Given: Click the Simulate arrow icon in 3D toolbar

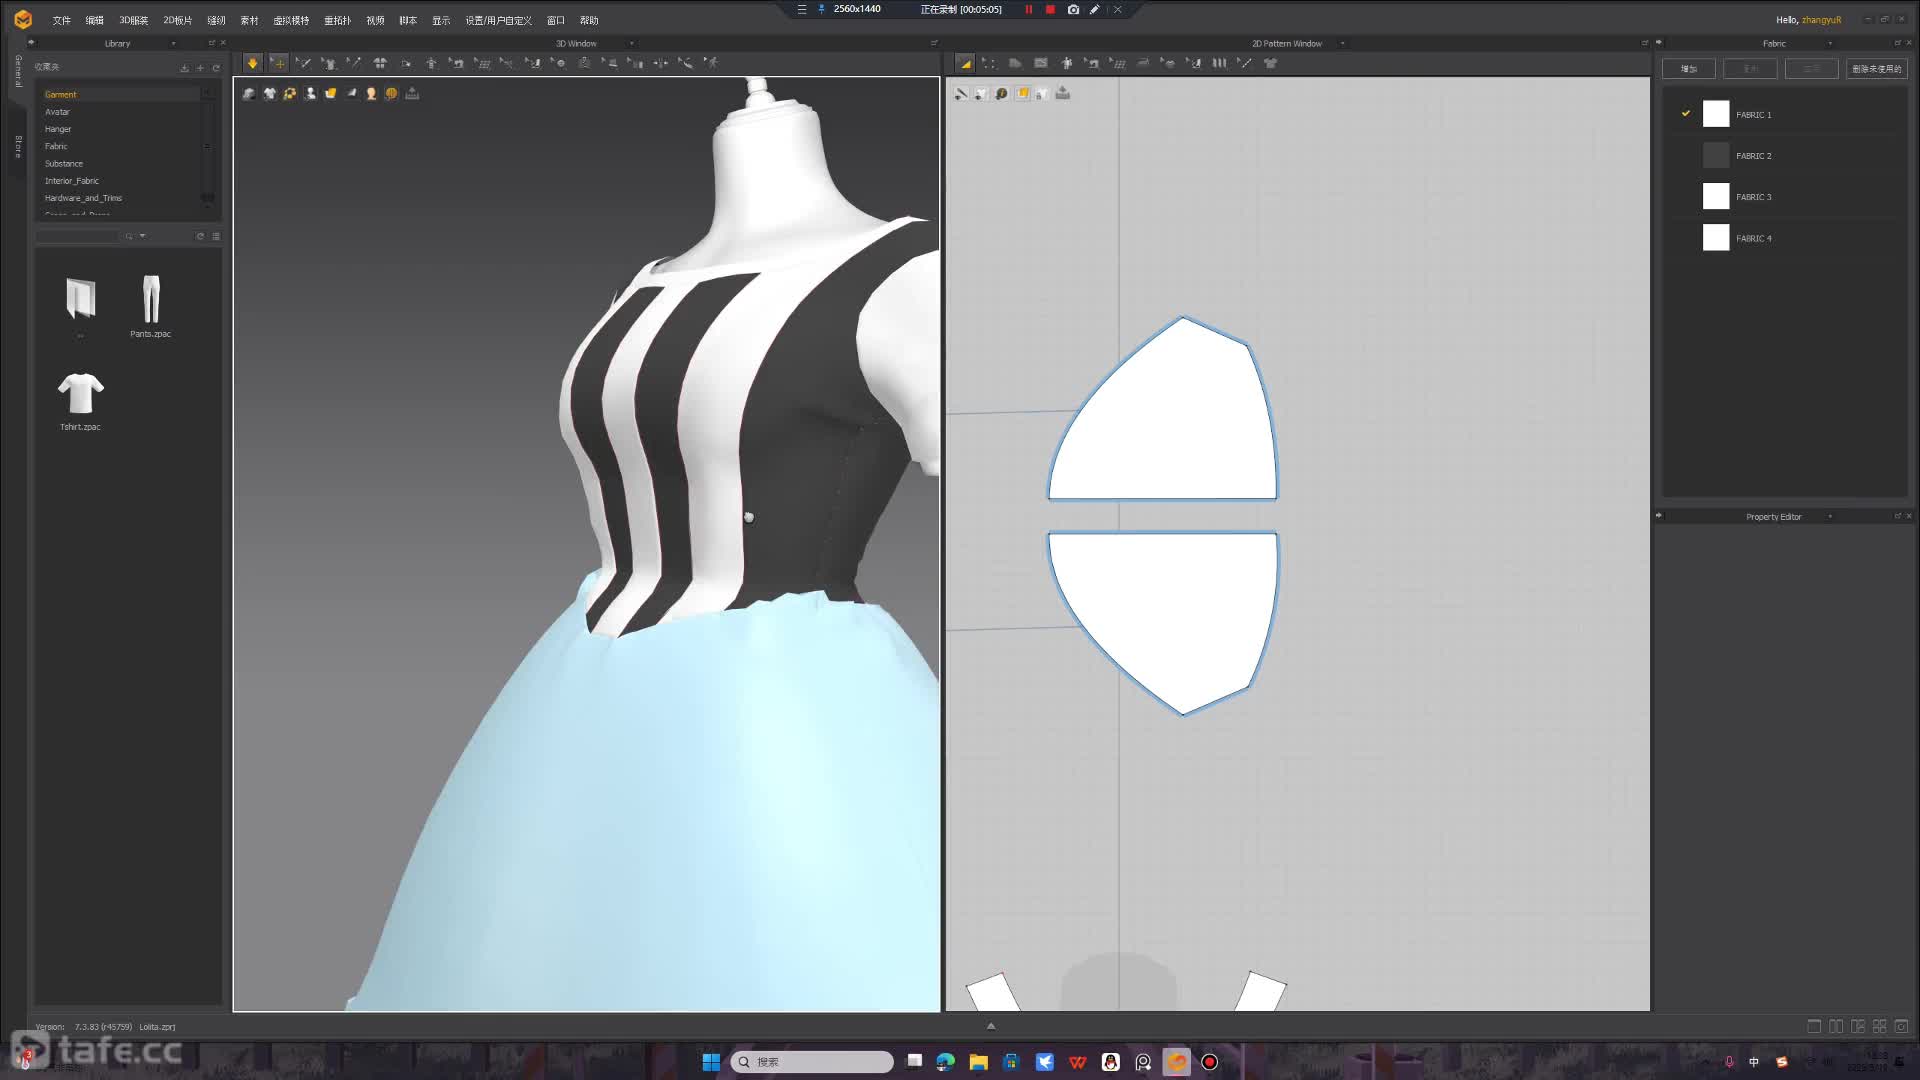Looking at the screenshot, I should click(x=253, y=63).
